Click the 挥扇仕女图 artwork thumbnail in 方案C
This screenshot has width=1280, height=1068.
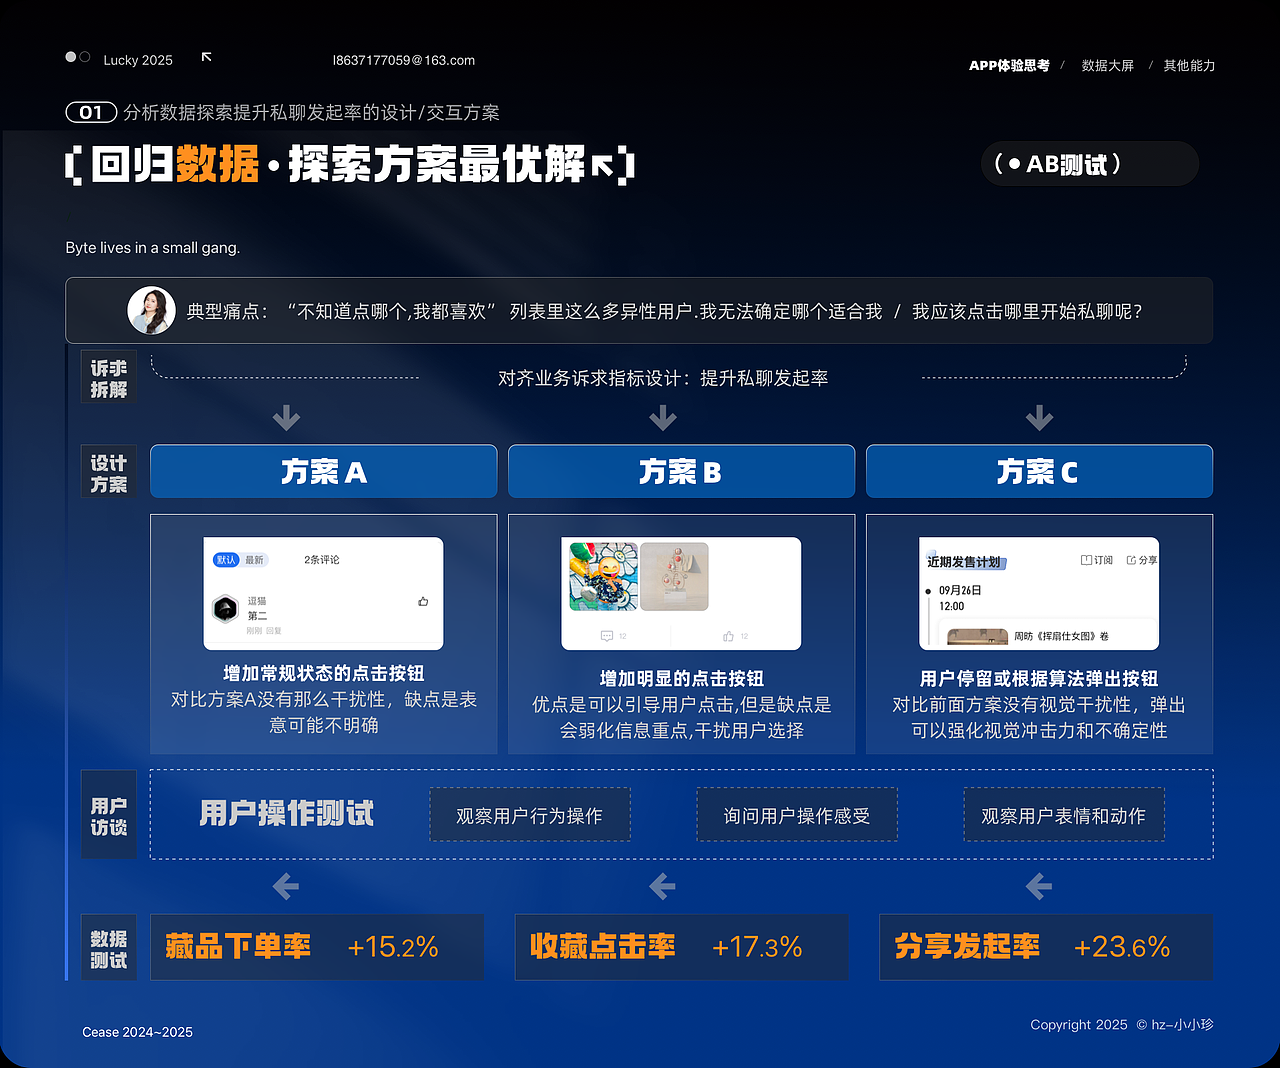978,635
